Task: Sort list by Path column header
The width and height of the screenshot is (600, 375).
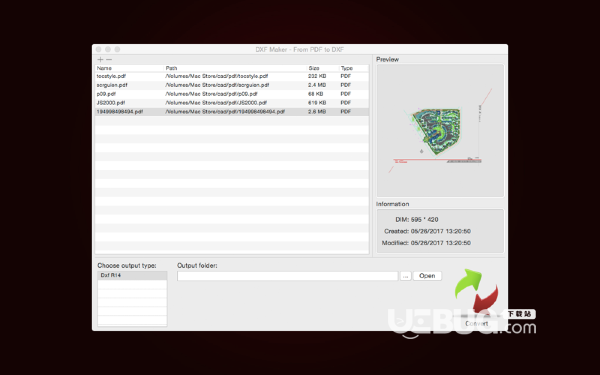Action: 235,68
